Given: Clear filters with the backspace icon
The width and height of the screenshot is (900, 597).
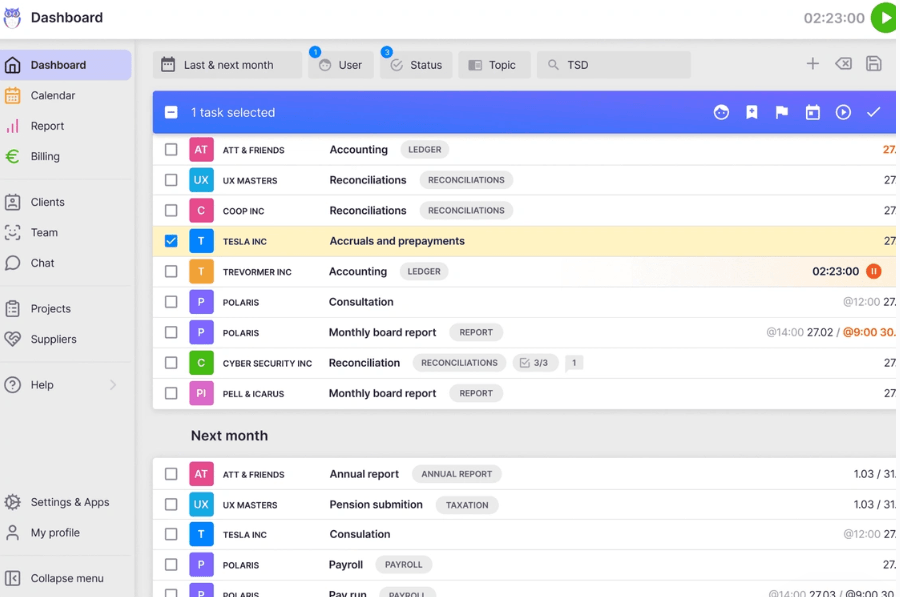Looking at the screenshot, I should tap(843, 64).
